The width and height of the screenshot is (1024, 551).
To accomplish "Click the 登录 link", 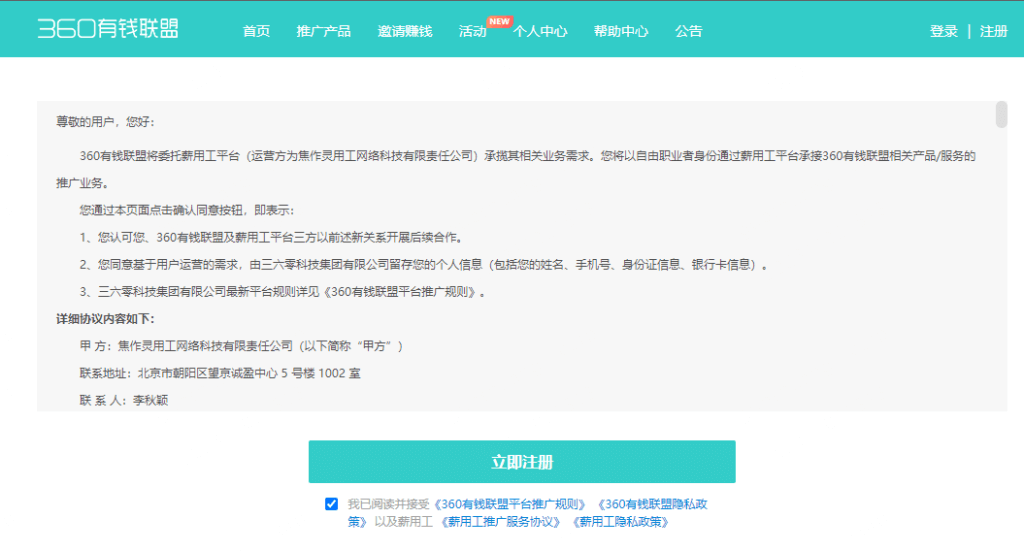I will click(x=944, y=31).
